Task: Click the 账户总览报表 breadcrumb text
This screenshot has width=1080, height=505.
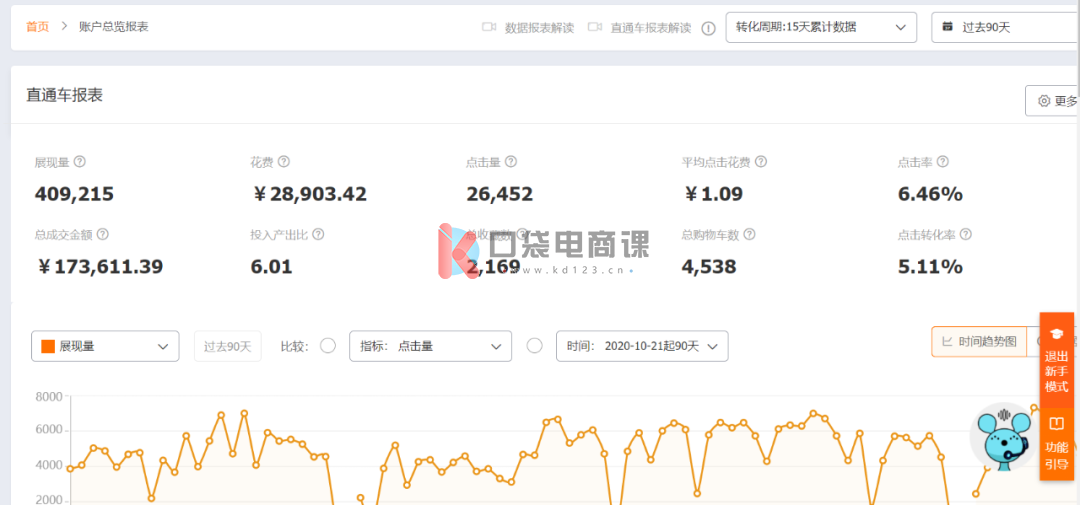Action: 114,27
